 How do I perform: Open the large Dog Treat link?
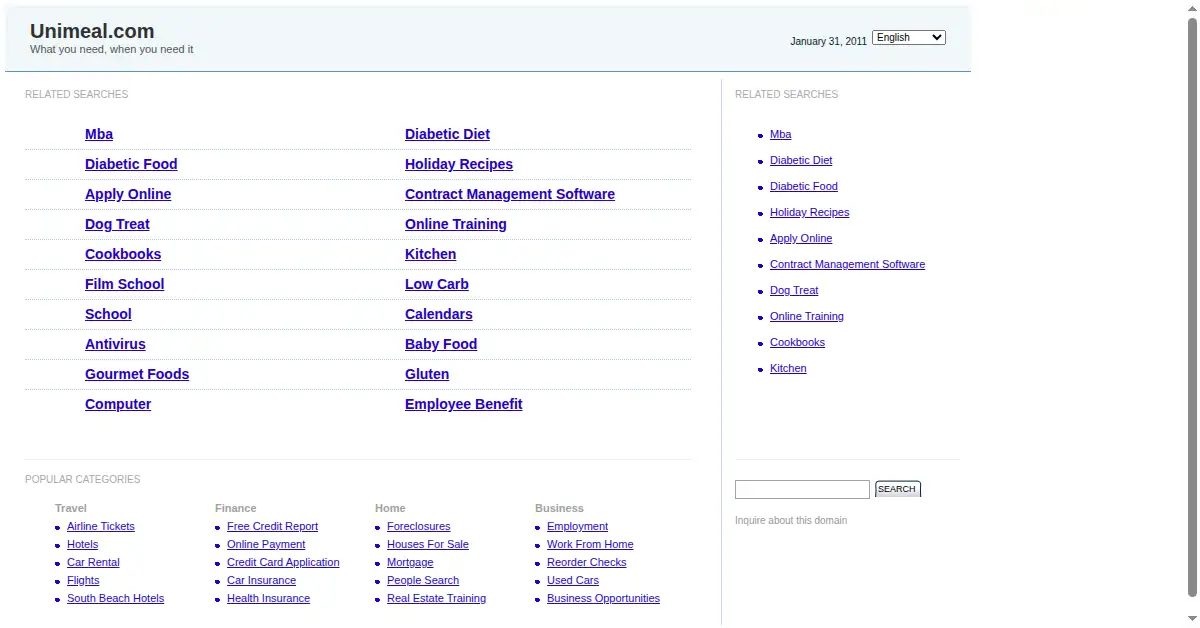click(117, 224)
